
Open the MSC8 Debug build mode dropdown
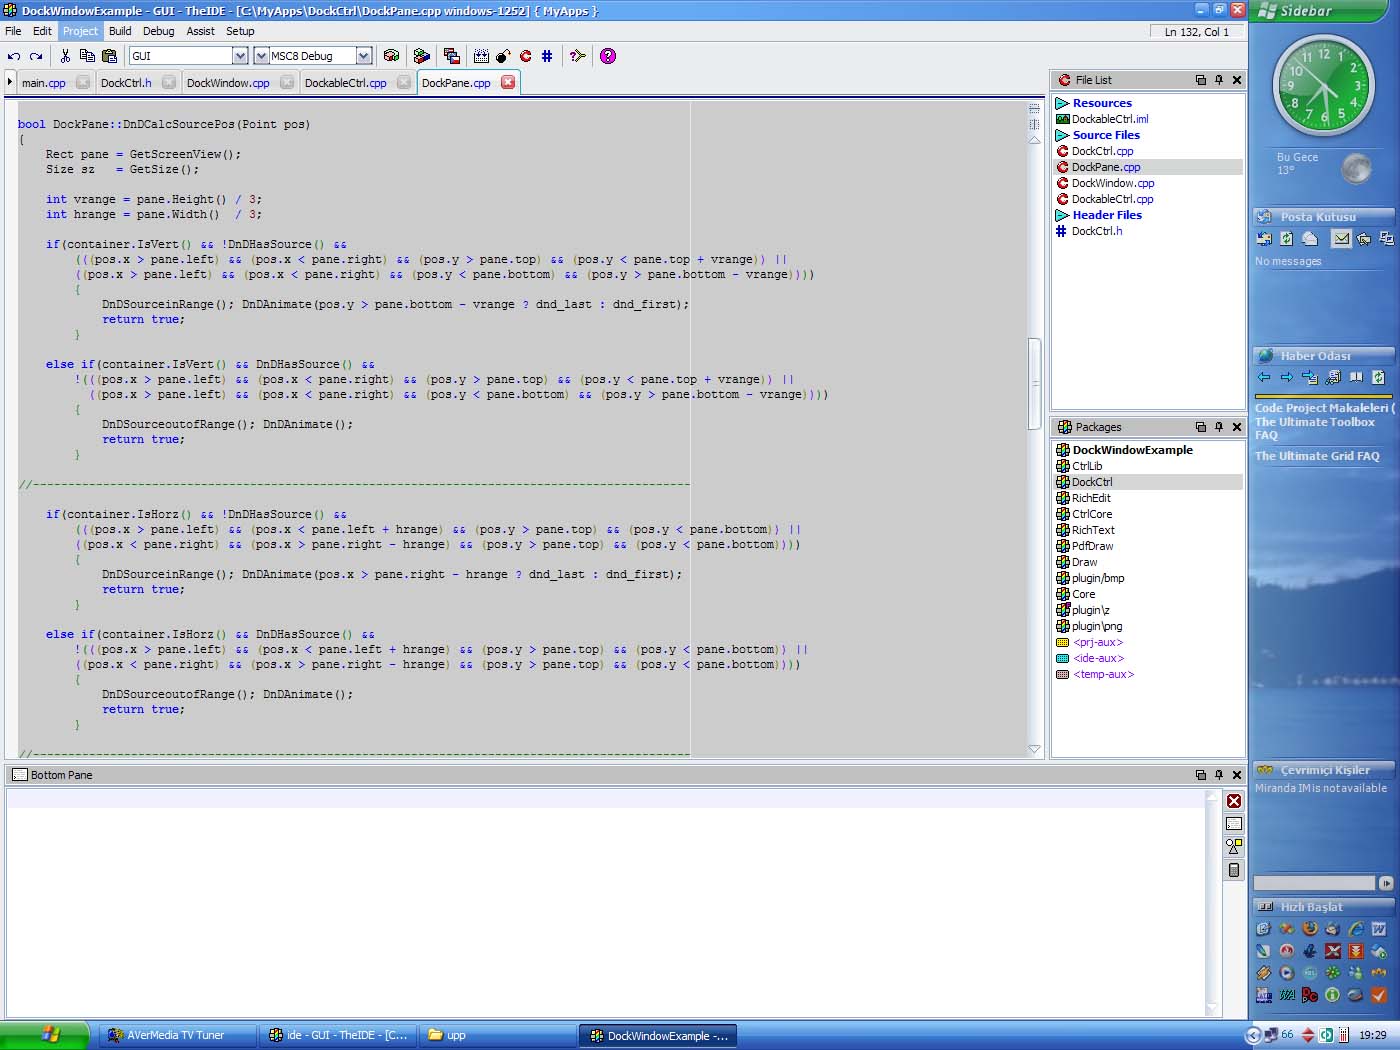click(364, 56)
